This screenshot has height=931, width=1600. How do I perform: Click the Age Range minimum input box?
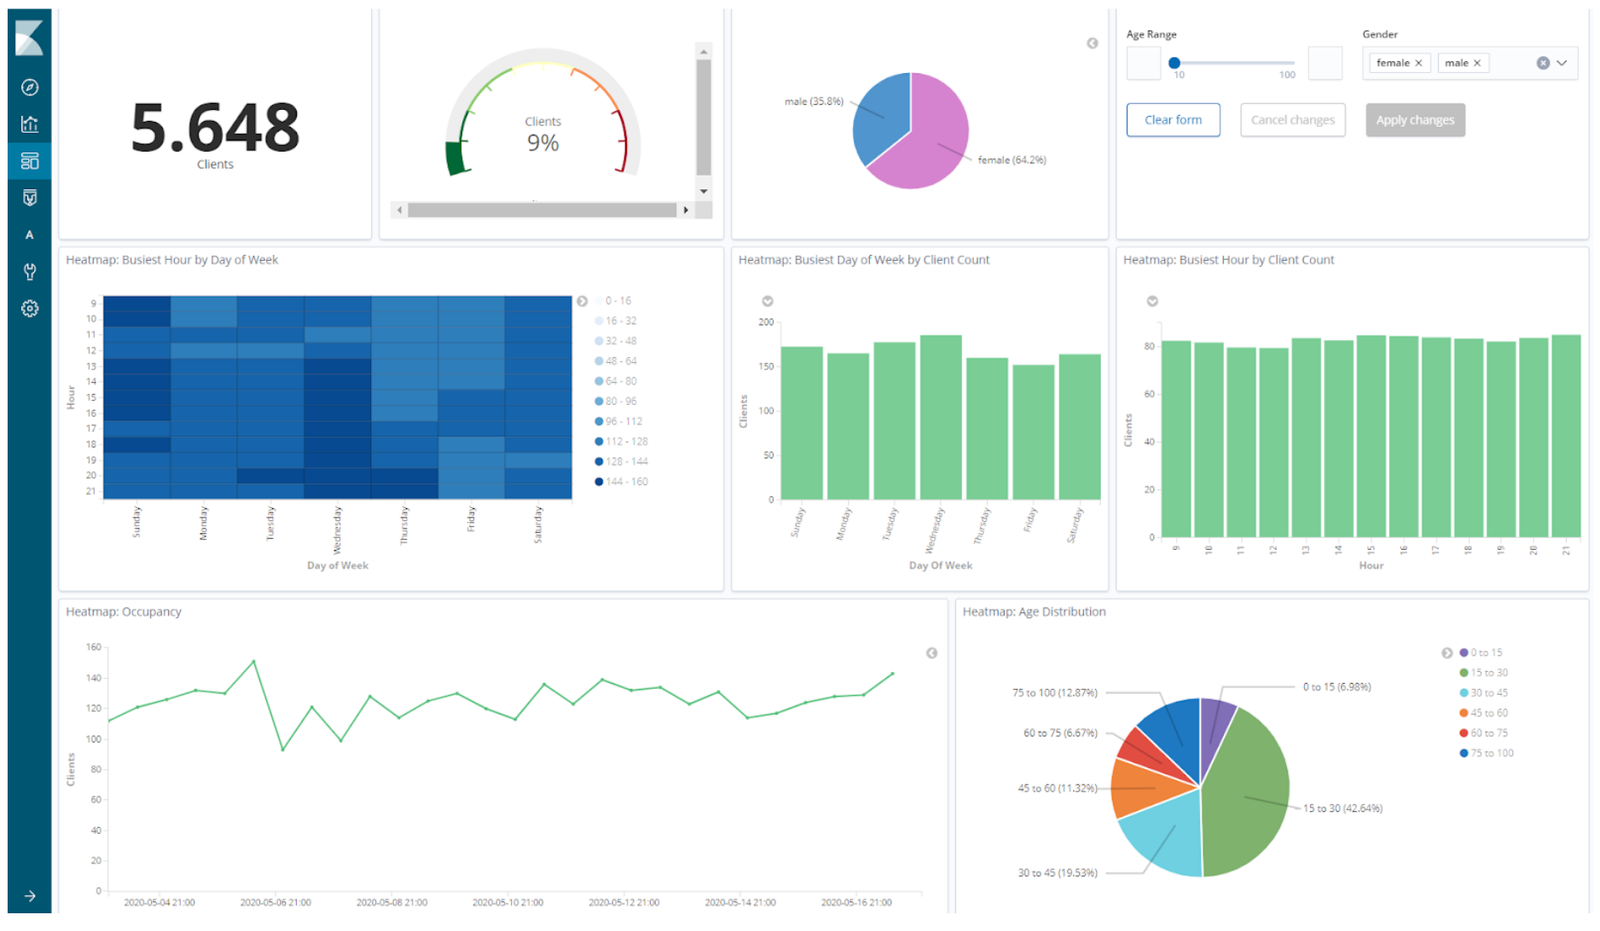point(1144,63)
